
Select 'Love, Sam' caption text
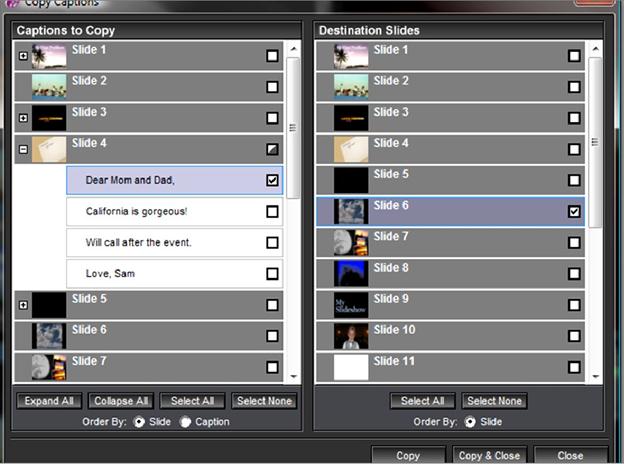click(110, 273)
